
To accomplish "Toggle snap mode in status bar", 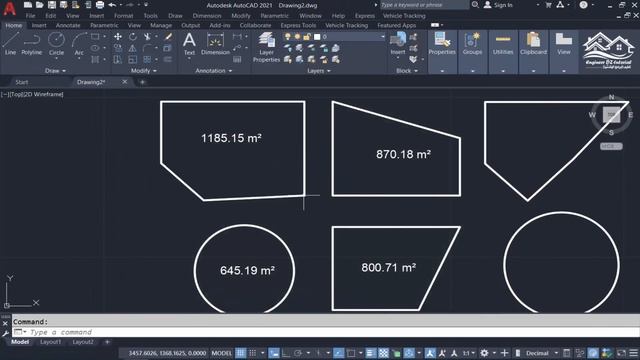I will [253, 353].
